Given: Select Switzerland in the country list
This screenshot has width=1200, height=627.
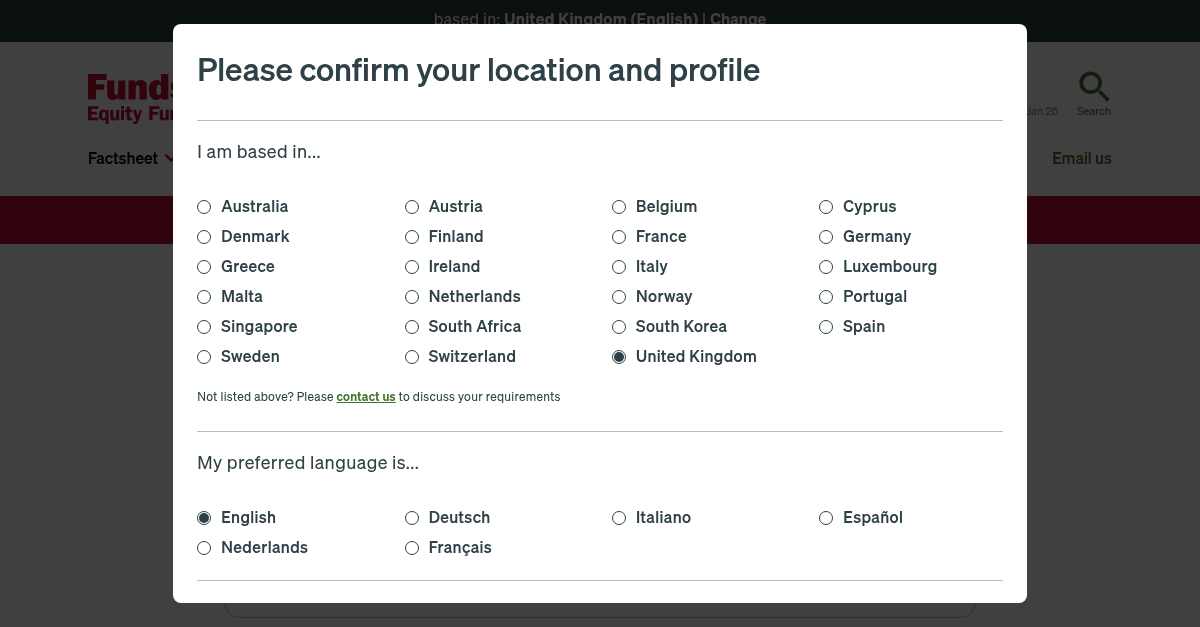Looking at the screenshot, I should point(412,357).
